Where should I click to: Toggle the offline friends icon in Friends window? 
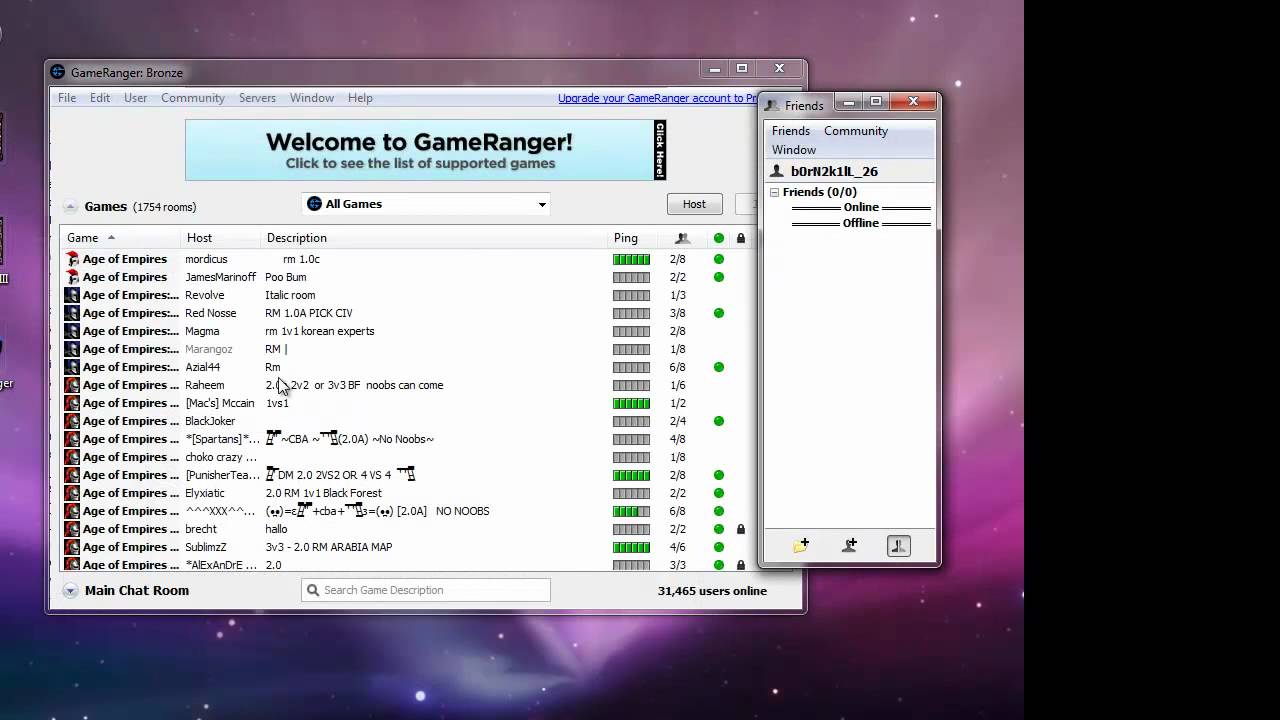898,545
